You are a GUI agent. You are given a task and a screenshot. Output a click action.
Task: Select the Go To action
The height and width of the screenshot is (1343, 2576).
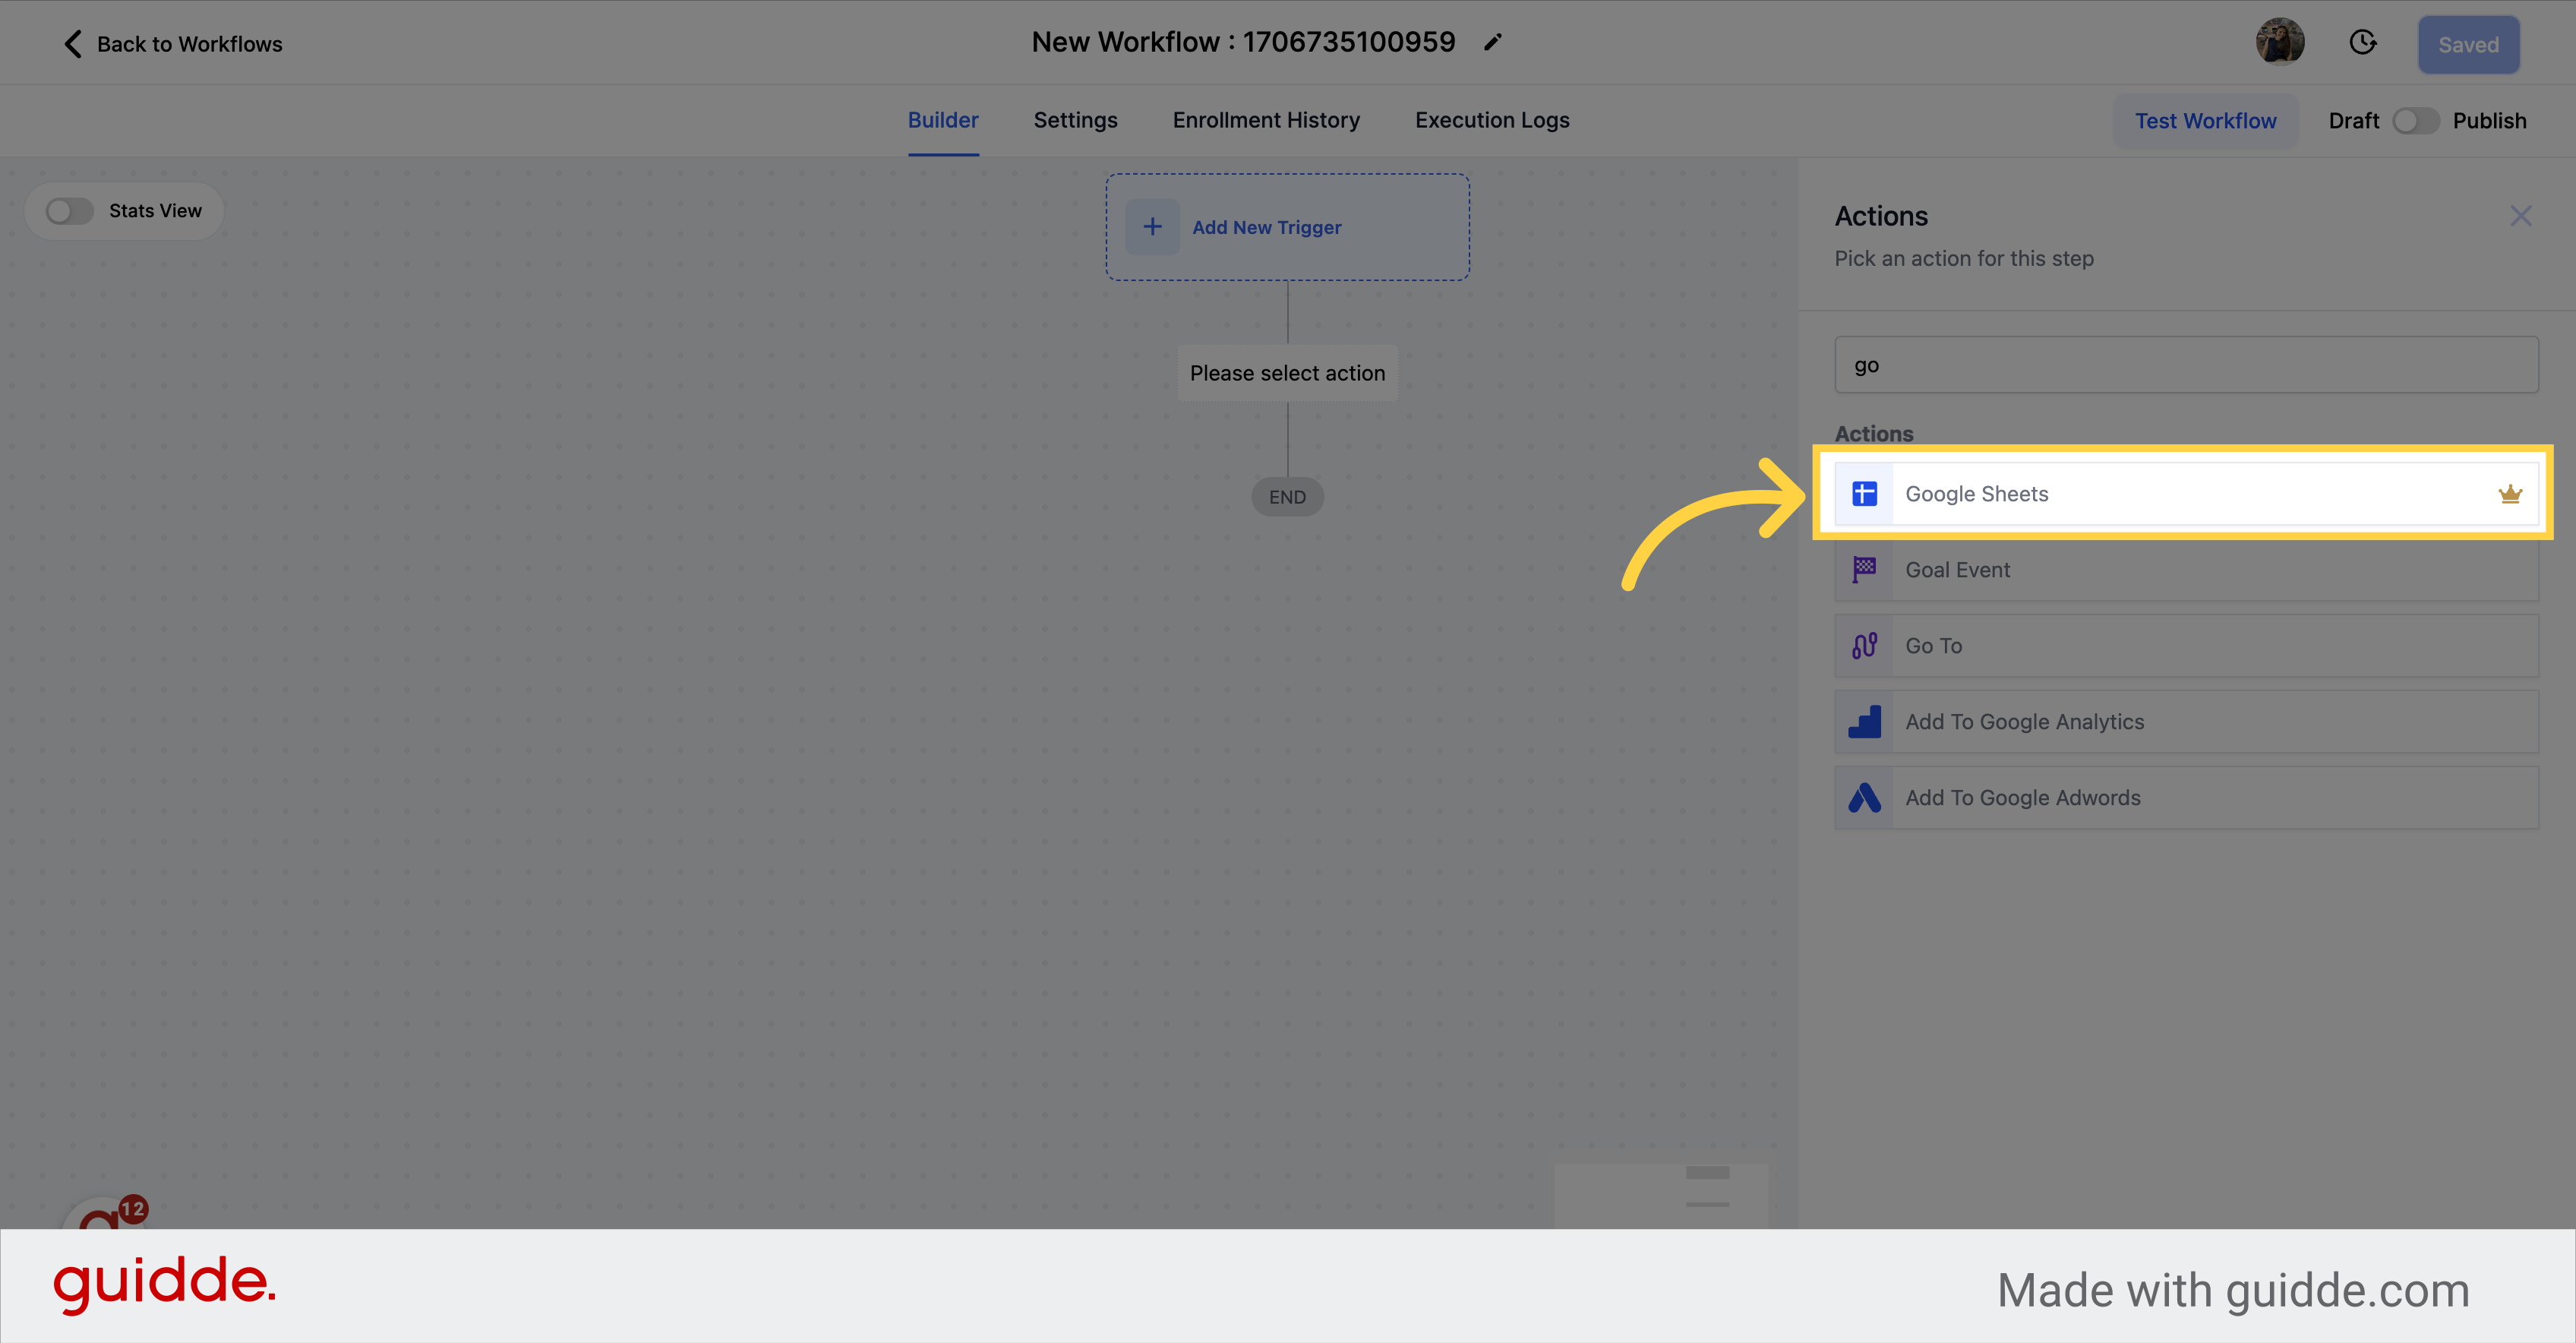coord(2186,645)
